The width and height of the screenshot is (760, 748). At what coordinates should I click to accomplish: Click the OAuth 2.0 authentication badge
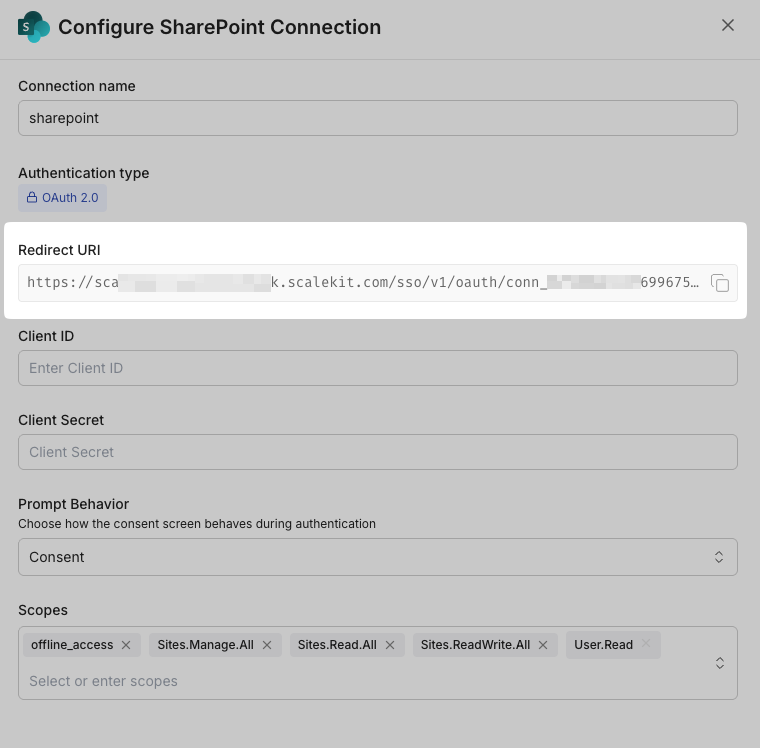(62, 198)
